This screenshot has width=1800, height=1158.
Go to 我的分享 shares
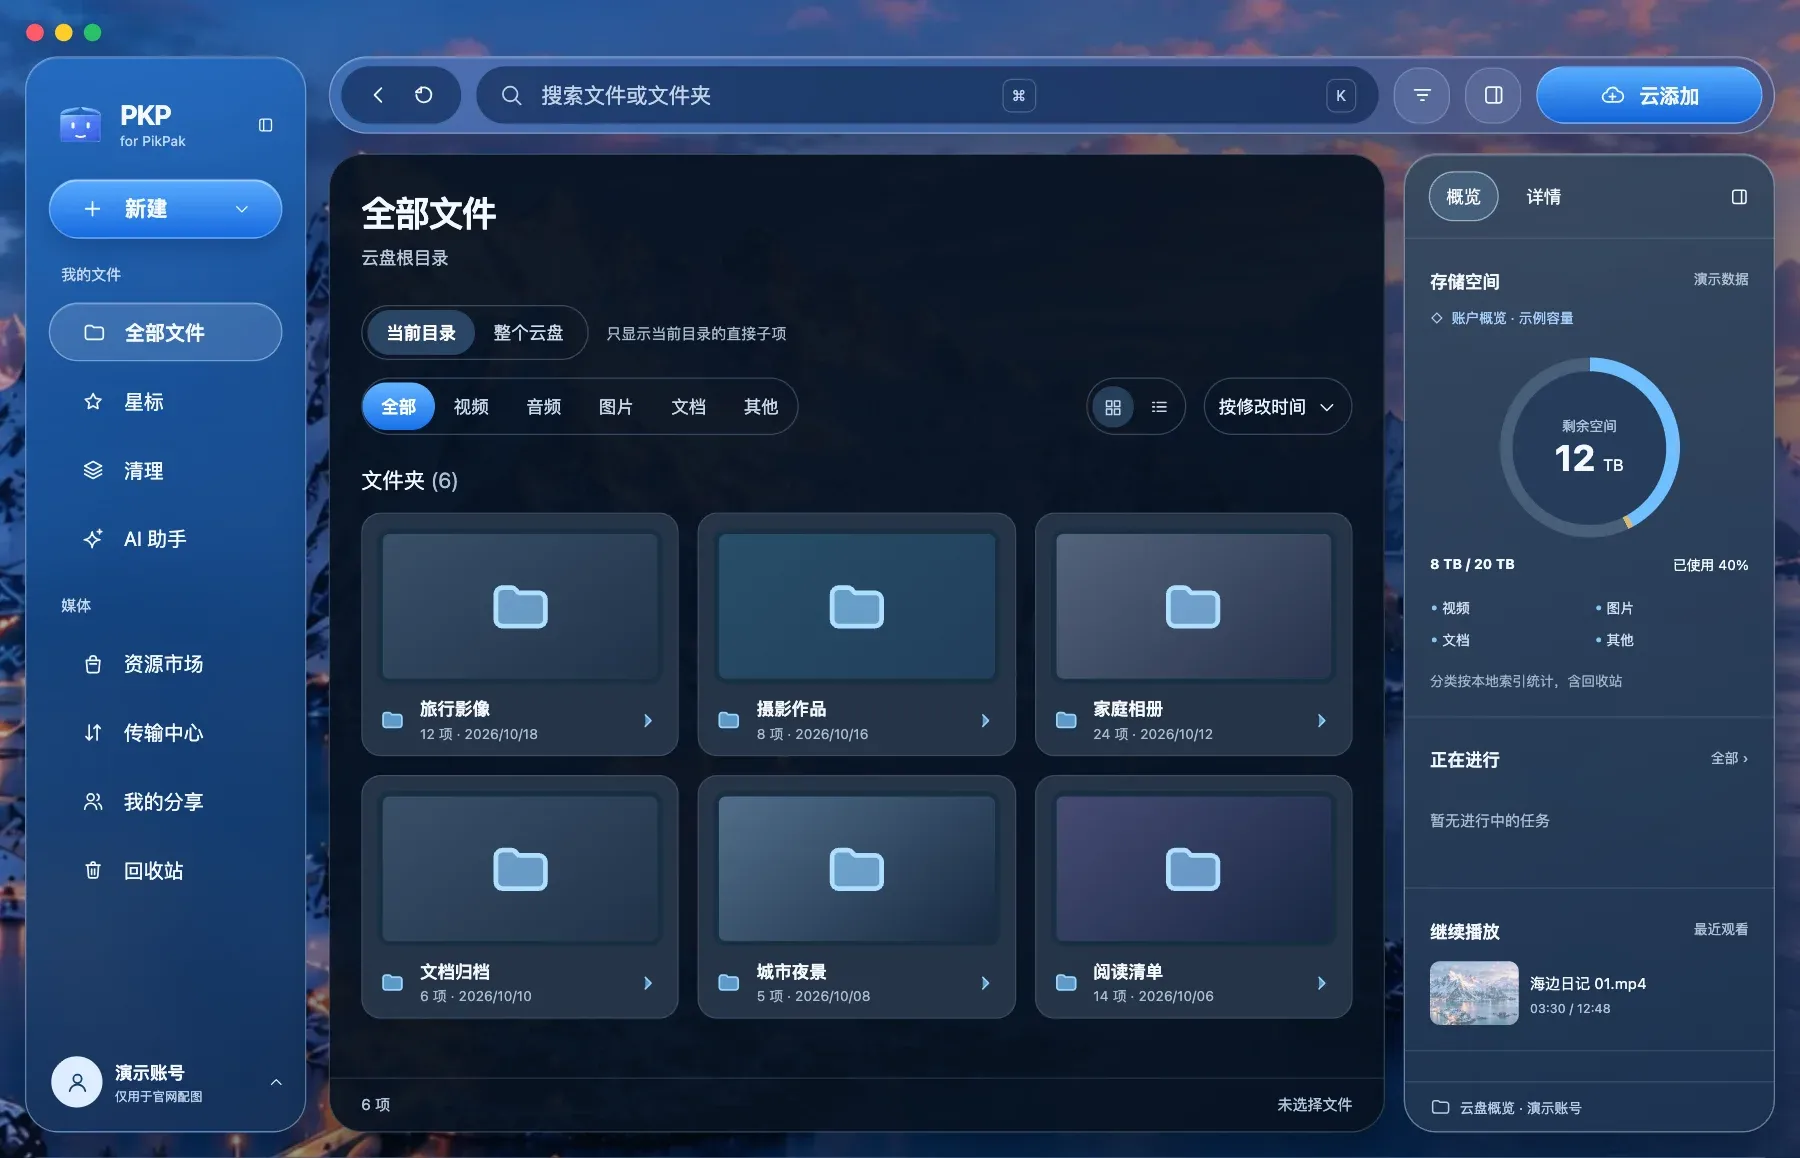click(165, 802)
